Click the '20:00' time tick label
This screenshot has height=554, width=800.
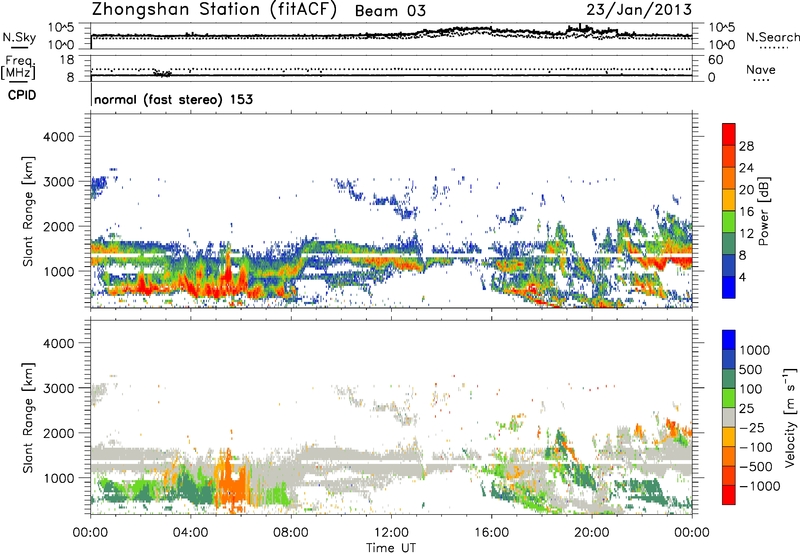592,533
